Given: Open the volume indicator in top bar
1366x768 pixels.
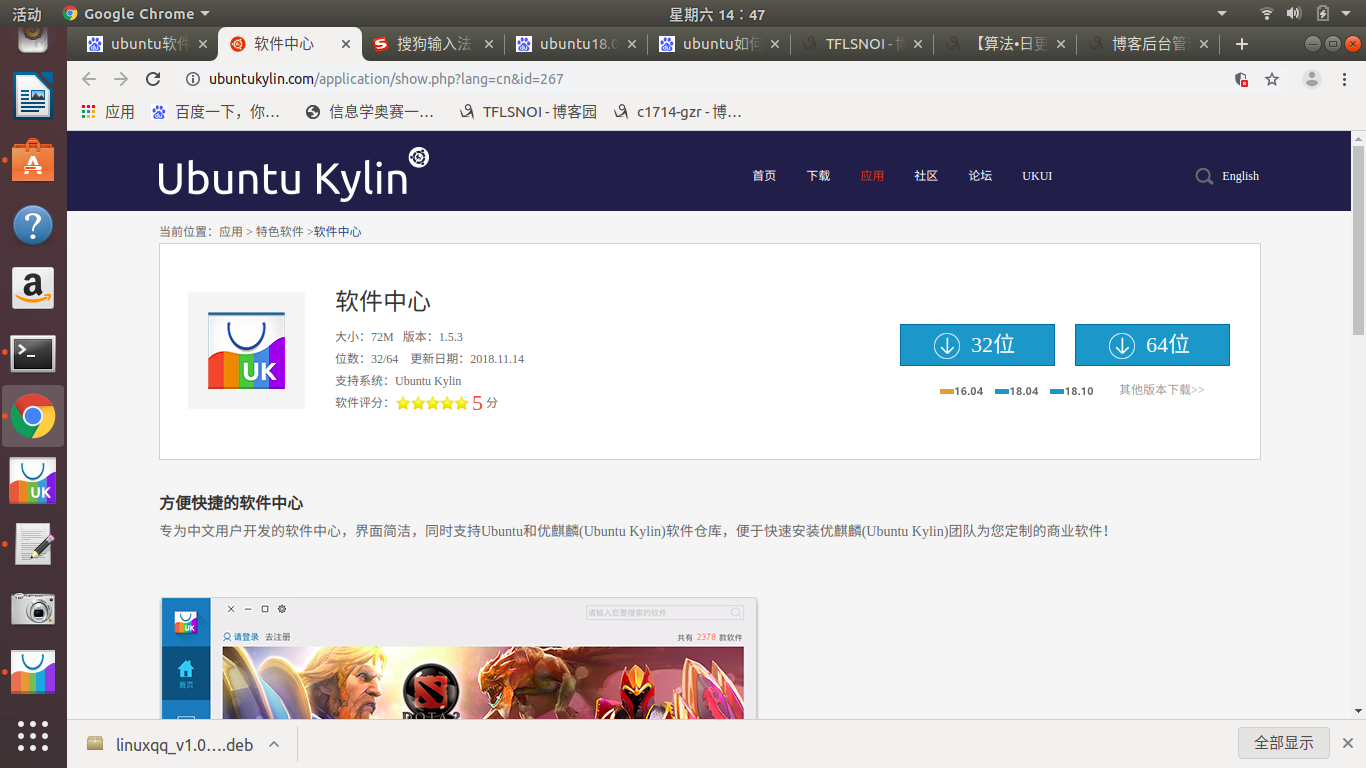Looking at the screenshot, I should (1294, 14).
